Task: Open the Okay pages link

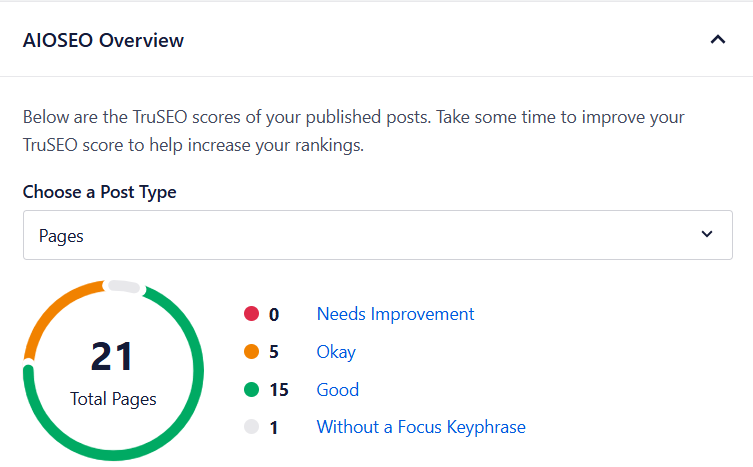Action: click(x=336, y=352)
